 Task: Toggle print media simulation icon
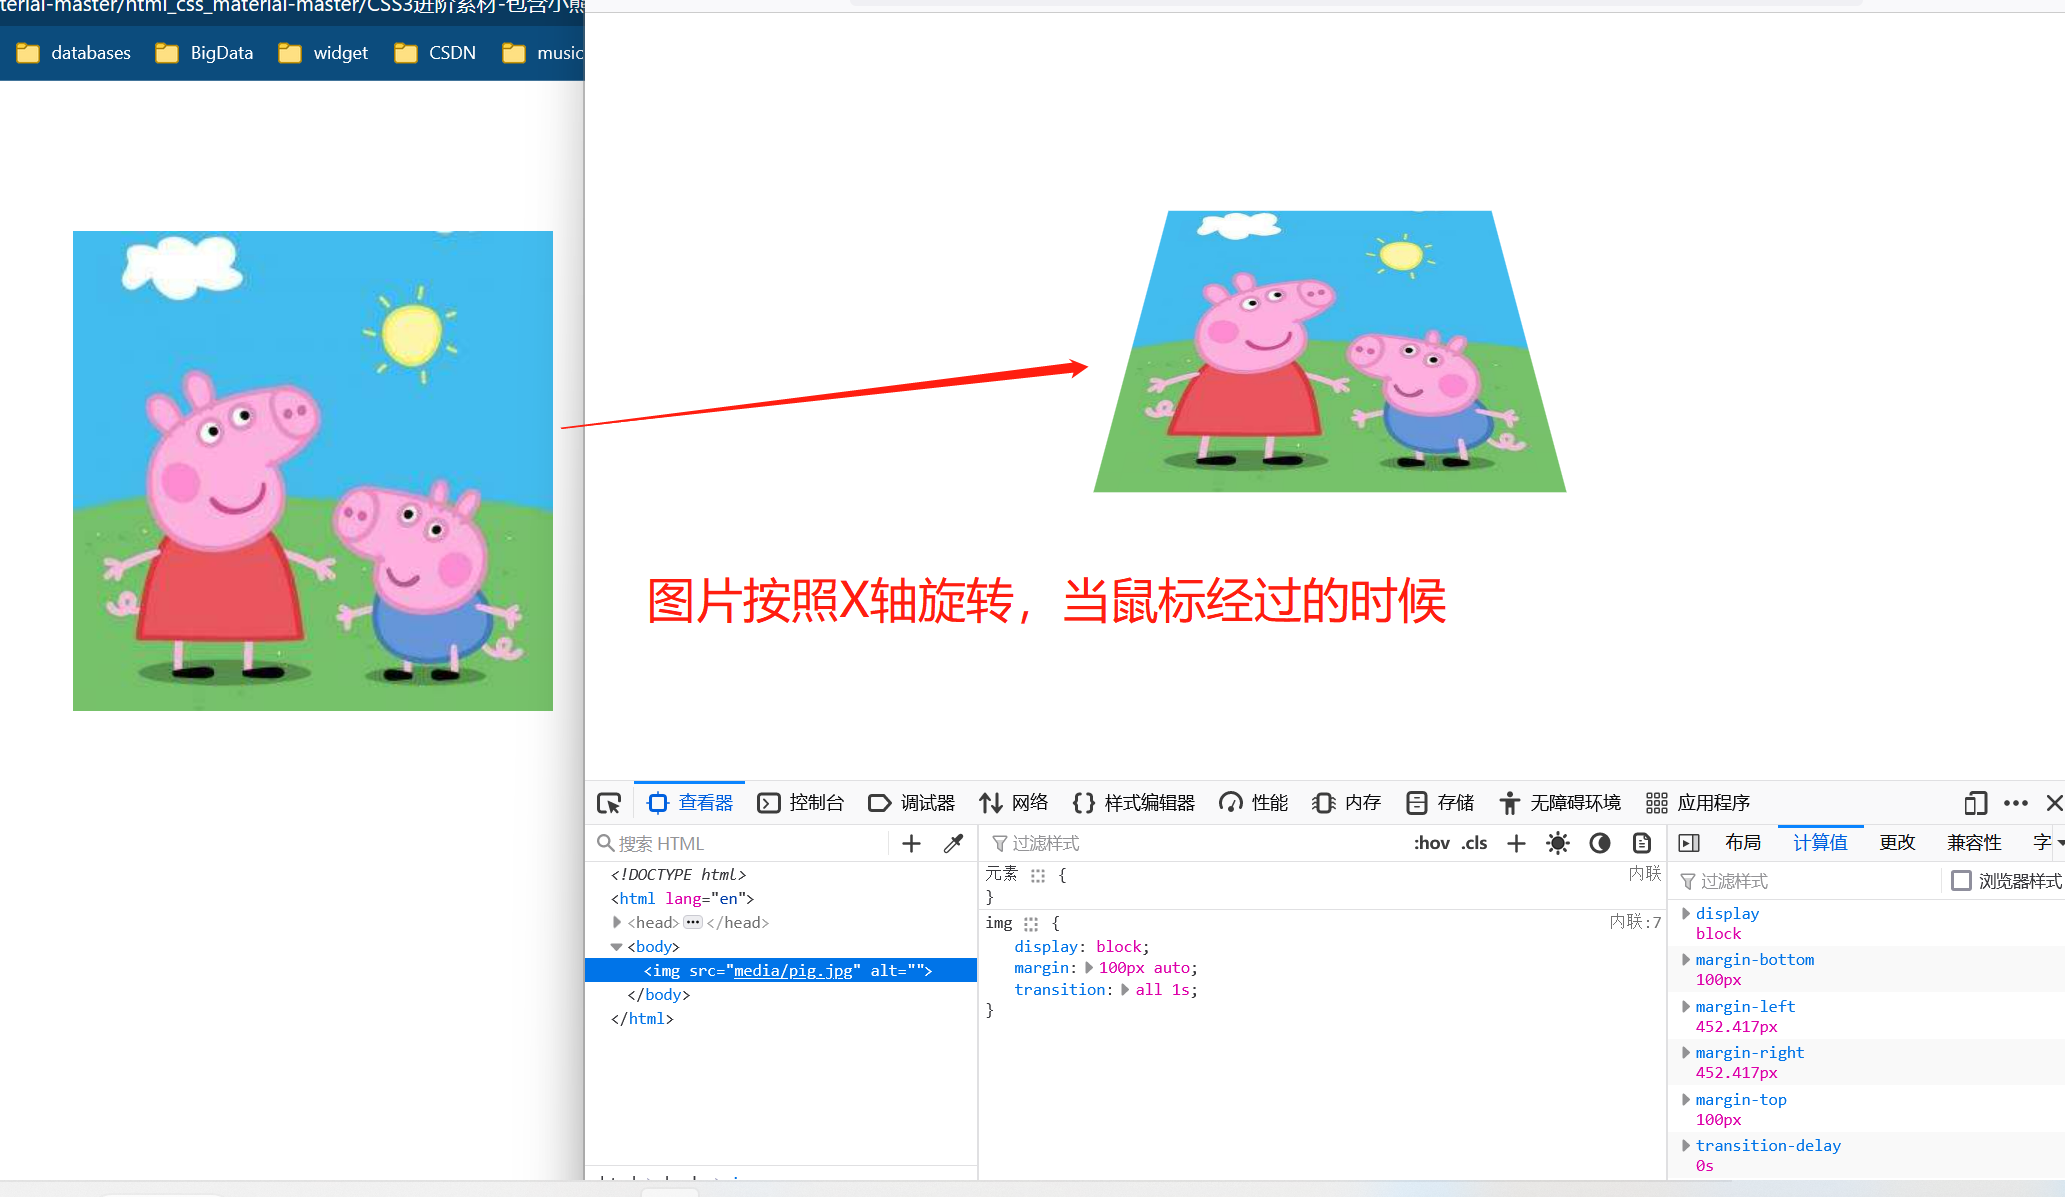[1641, 843]
